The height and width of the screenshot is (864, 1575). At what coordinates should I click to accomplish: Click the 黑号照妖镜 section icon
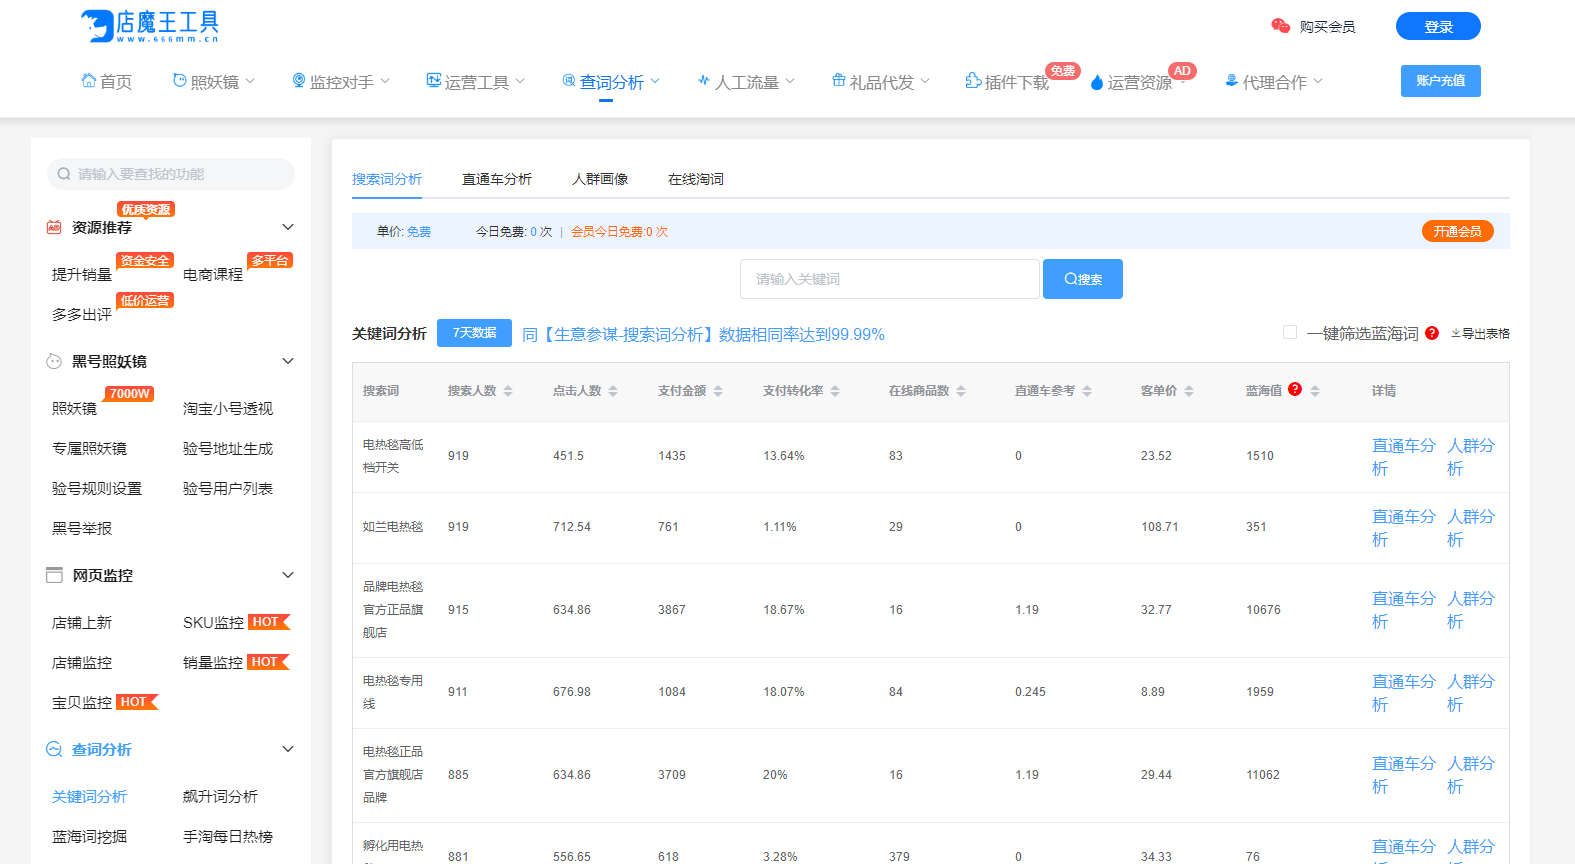(54, 362)
